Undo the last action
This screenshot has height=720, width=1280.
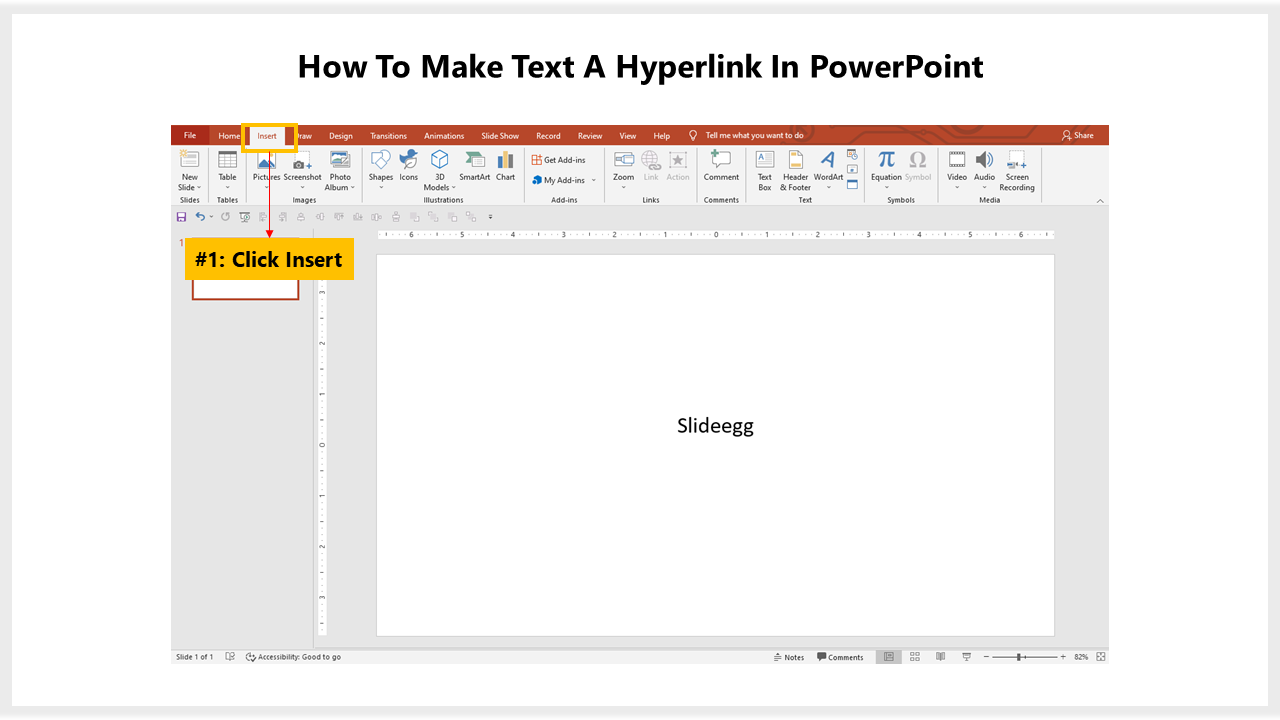tap(200, 217)
